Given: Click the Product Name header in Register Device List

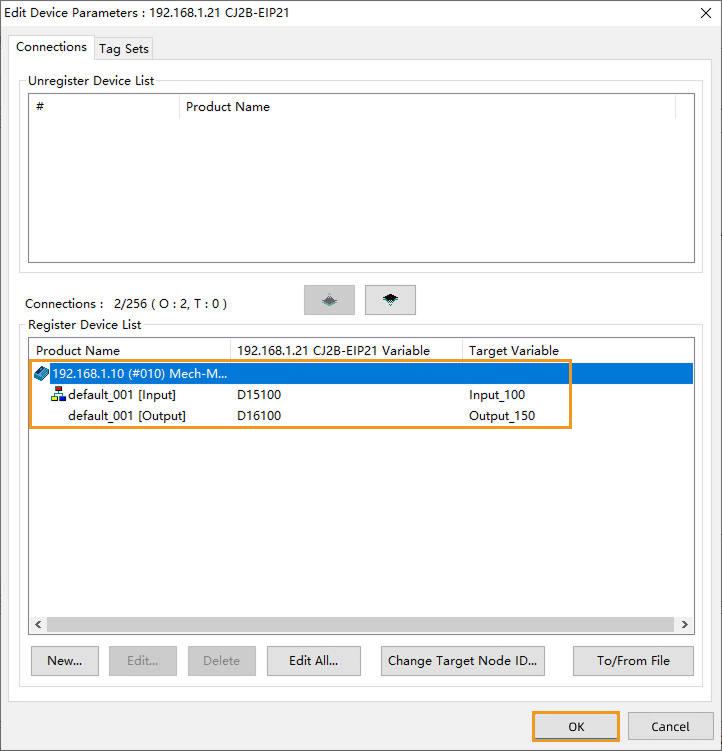Looking at the screenshot, I should [x=130, y=351].
